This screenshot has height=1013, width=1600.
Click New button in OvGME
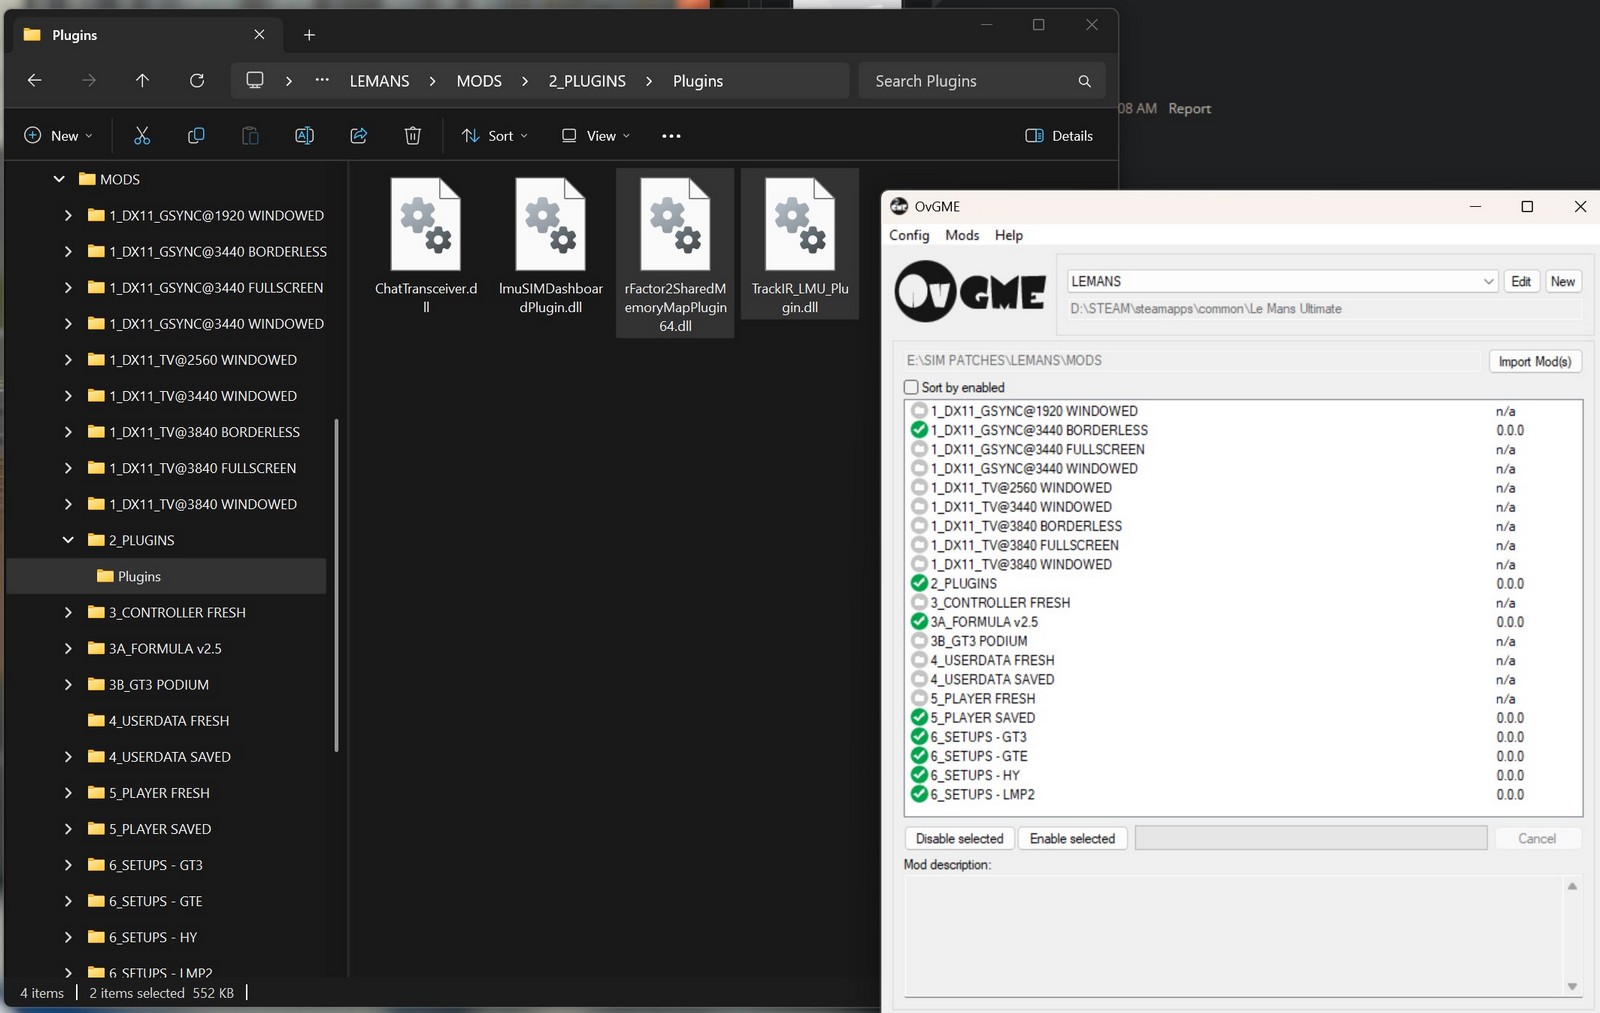tap(1563, 281)
